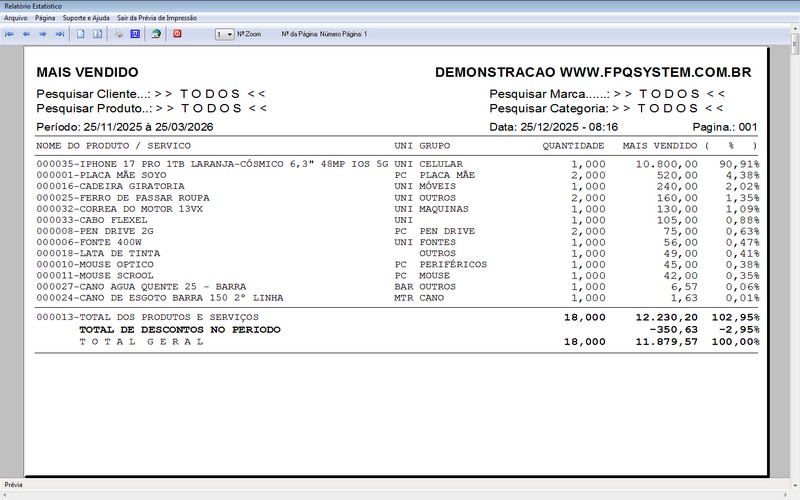Open the Página menu
The width and height of the screenshot is (800, 500).
45,18
